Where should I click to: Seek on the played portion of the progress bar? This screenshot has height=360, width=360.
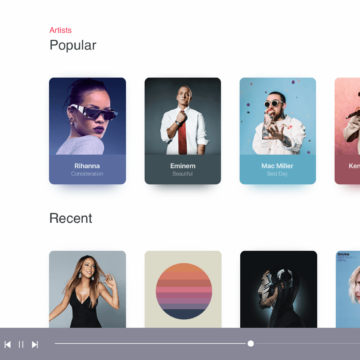point(151,343)
